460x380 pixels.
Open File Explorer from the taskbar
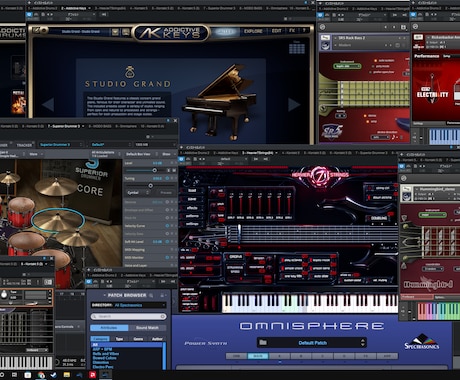pos(67,375)
